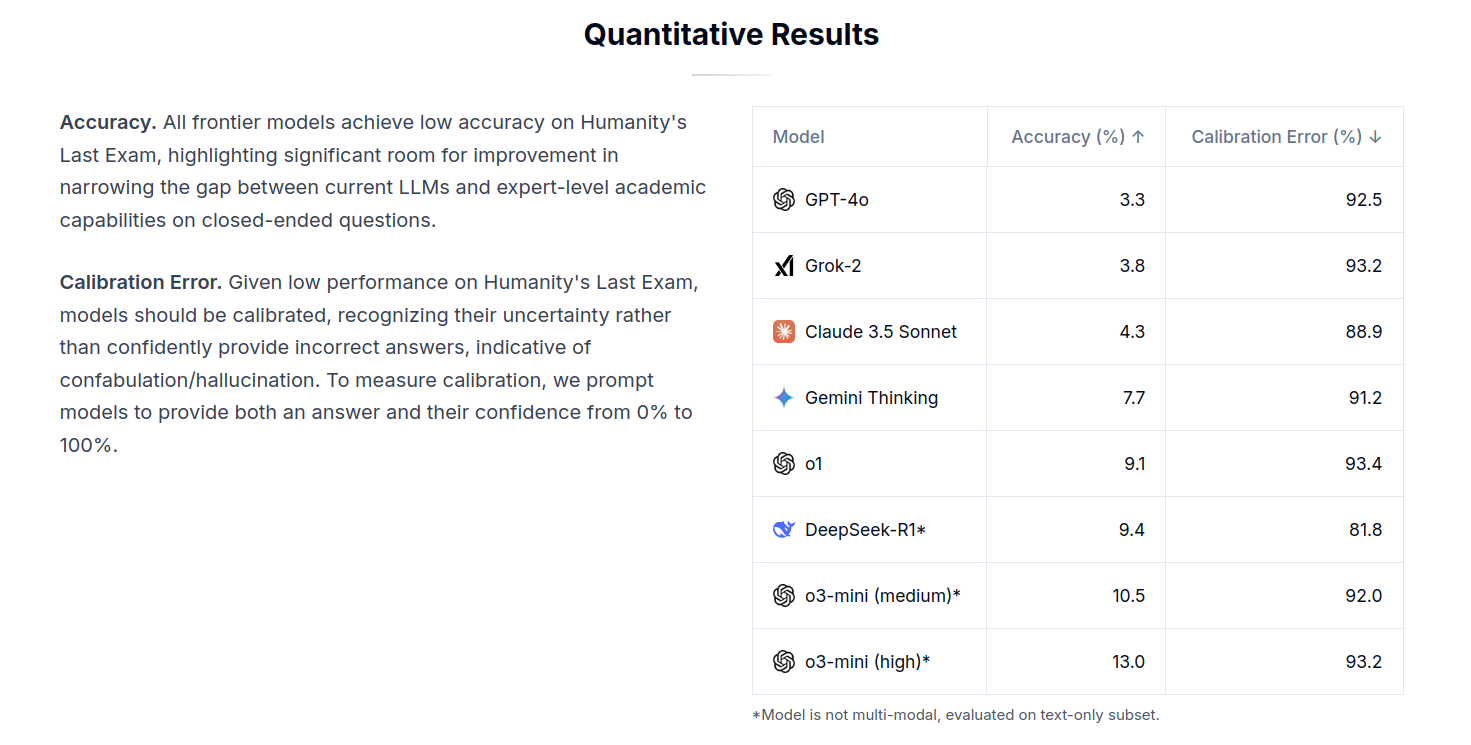Click the 81.8 calibration error value
Image resolution: width=1471 pixels, height=745 pixels.
1365,530
